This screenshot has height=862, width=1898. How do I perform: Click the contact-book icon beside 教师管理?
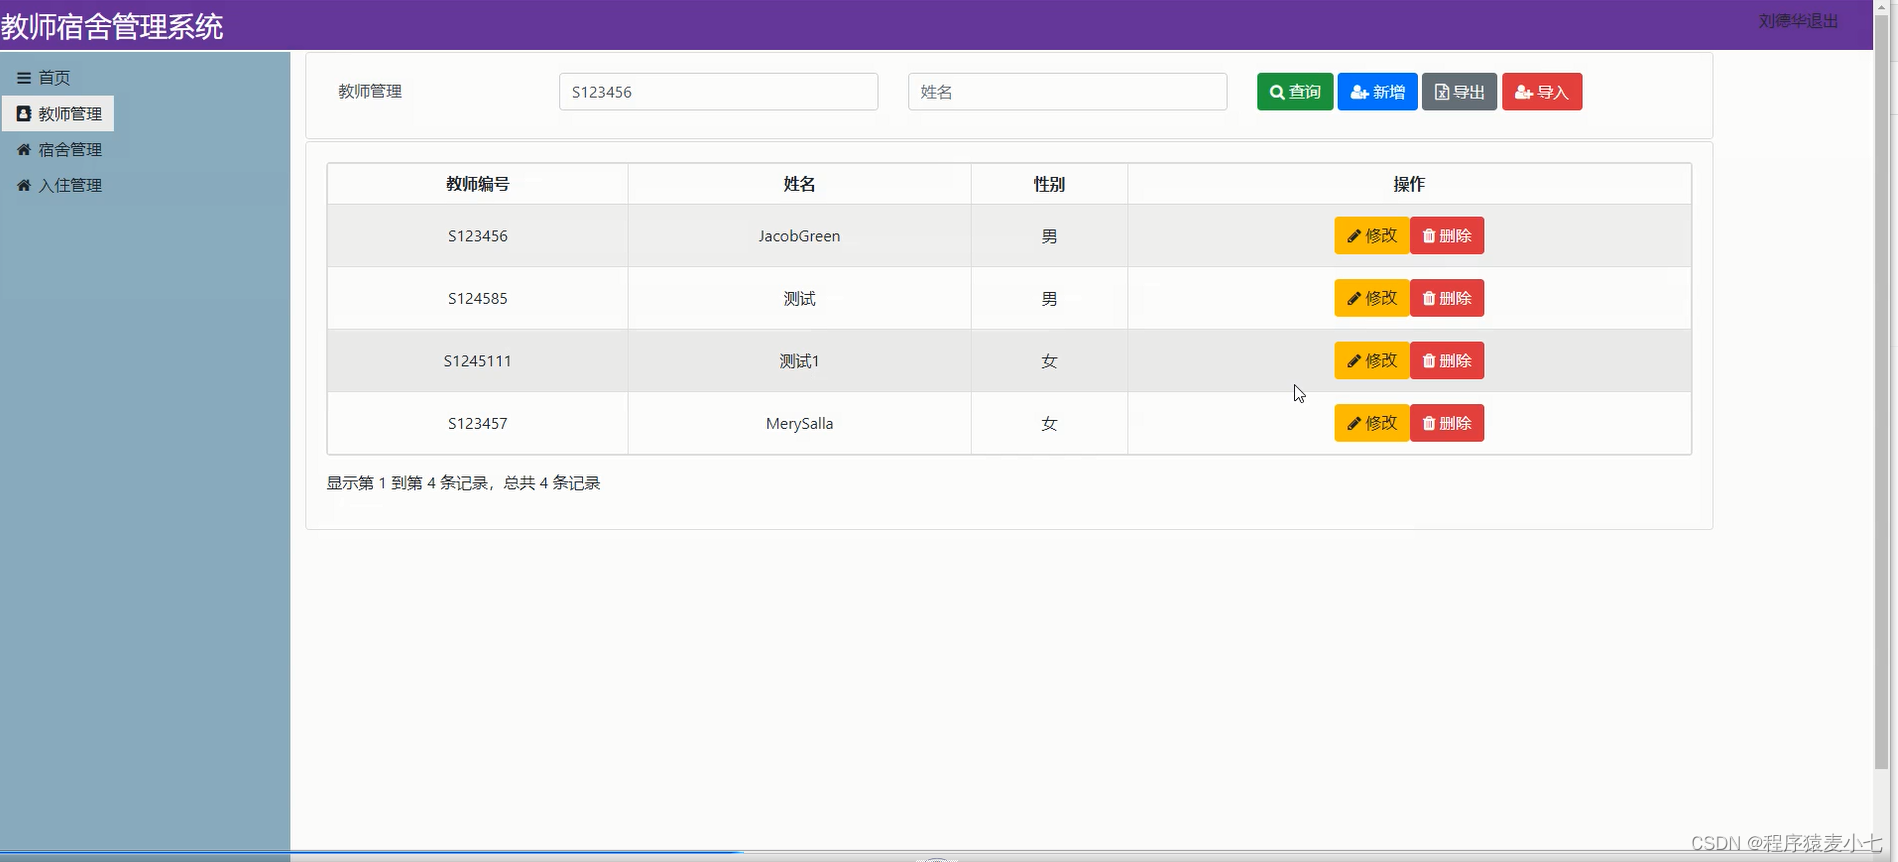pyautogui.click(x=24, y=114)
